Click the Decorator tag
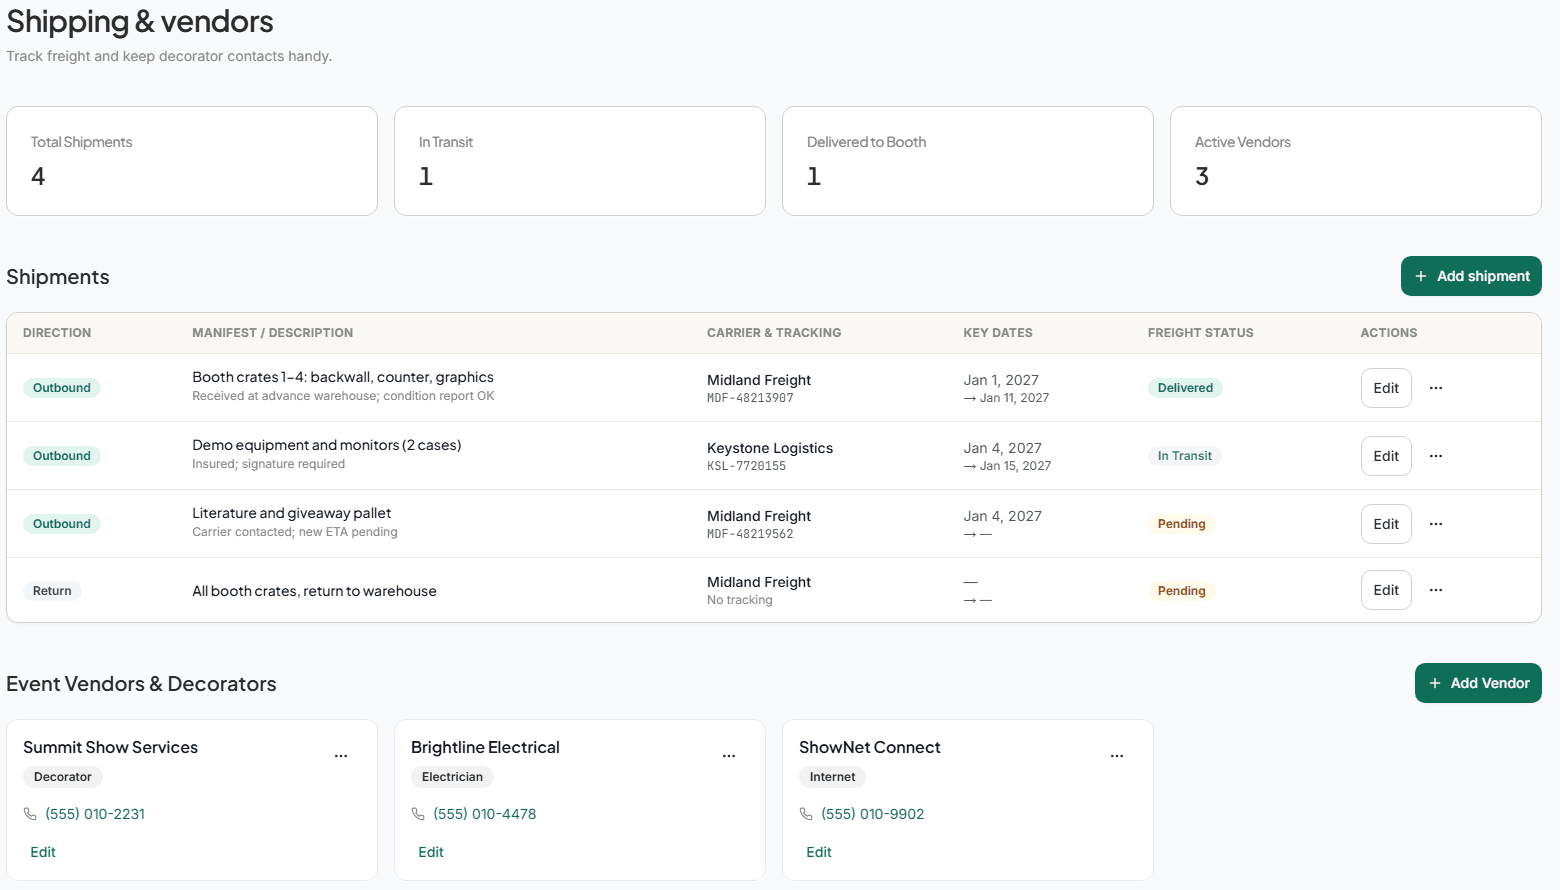 pos(63,777)
